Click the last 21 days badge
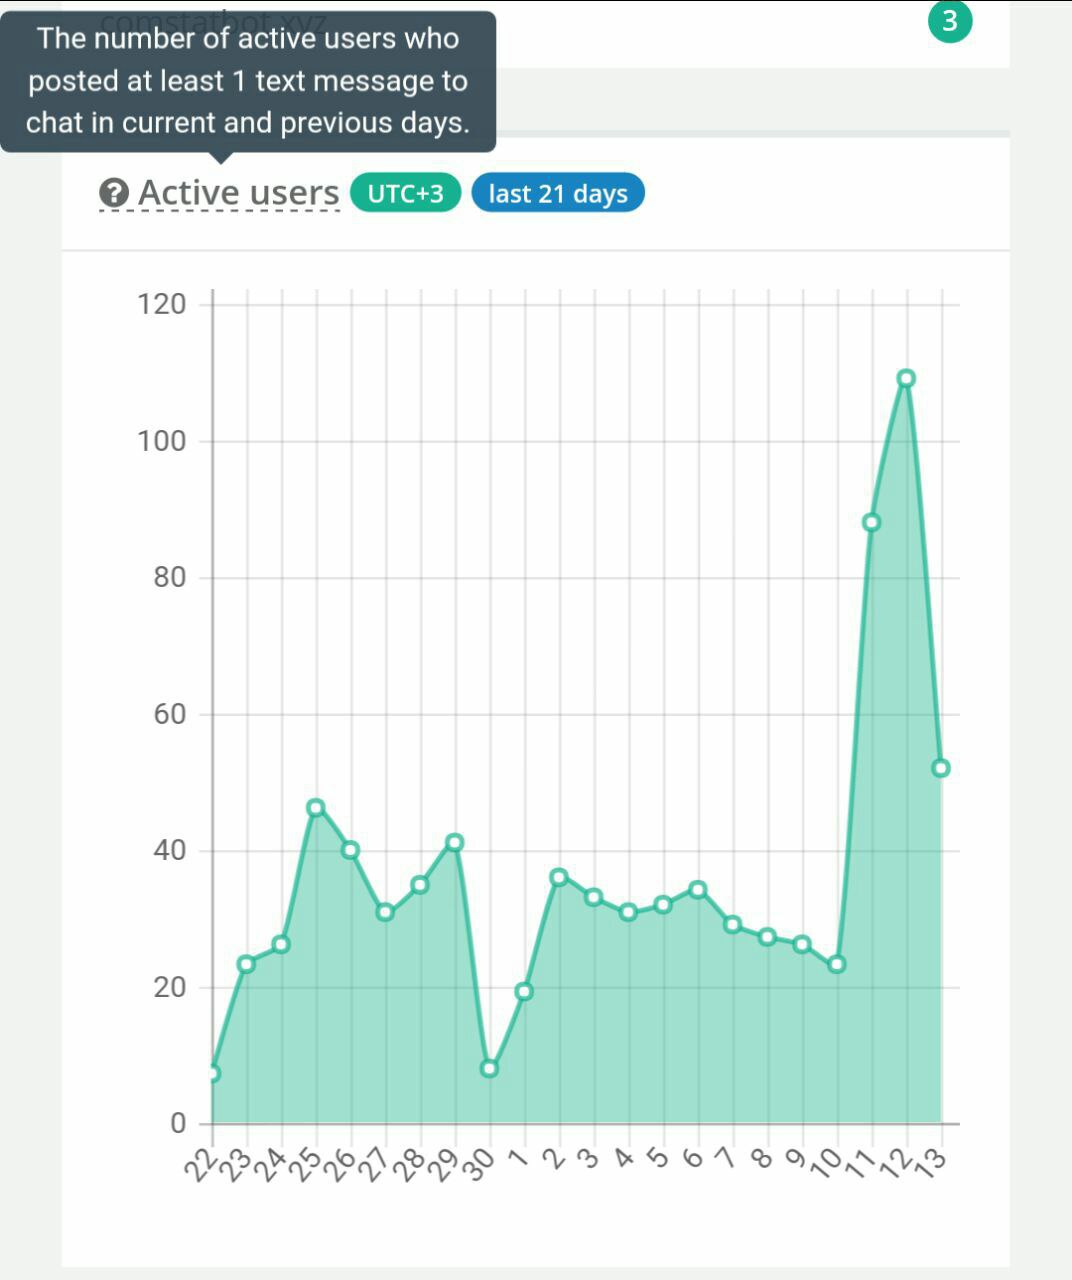This screenshot has width=1072, height=1280. click(558, 193)
